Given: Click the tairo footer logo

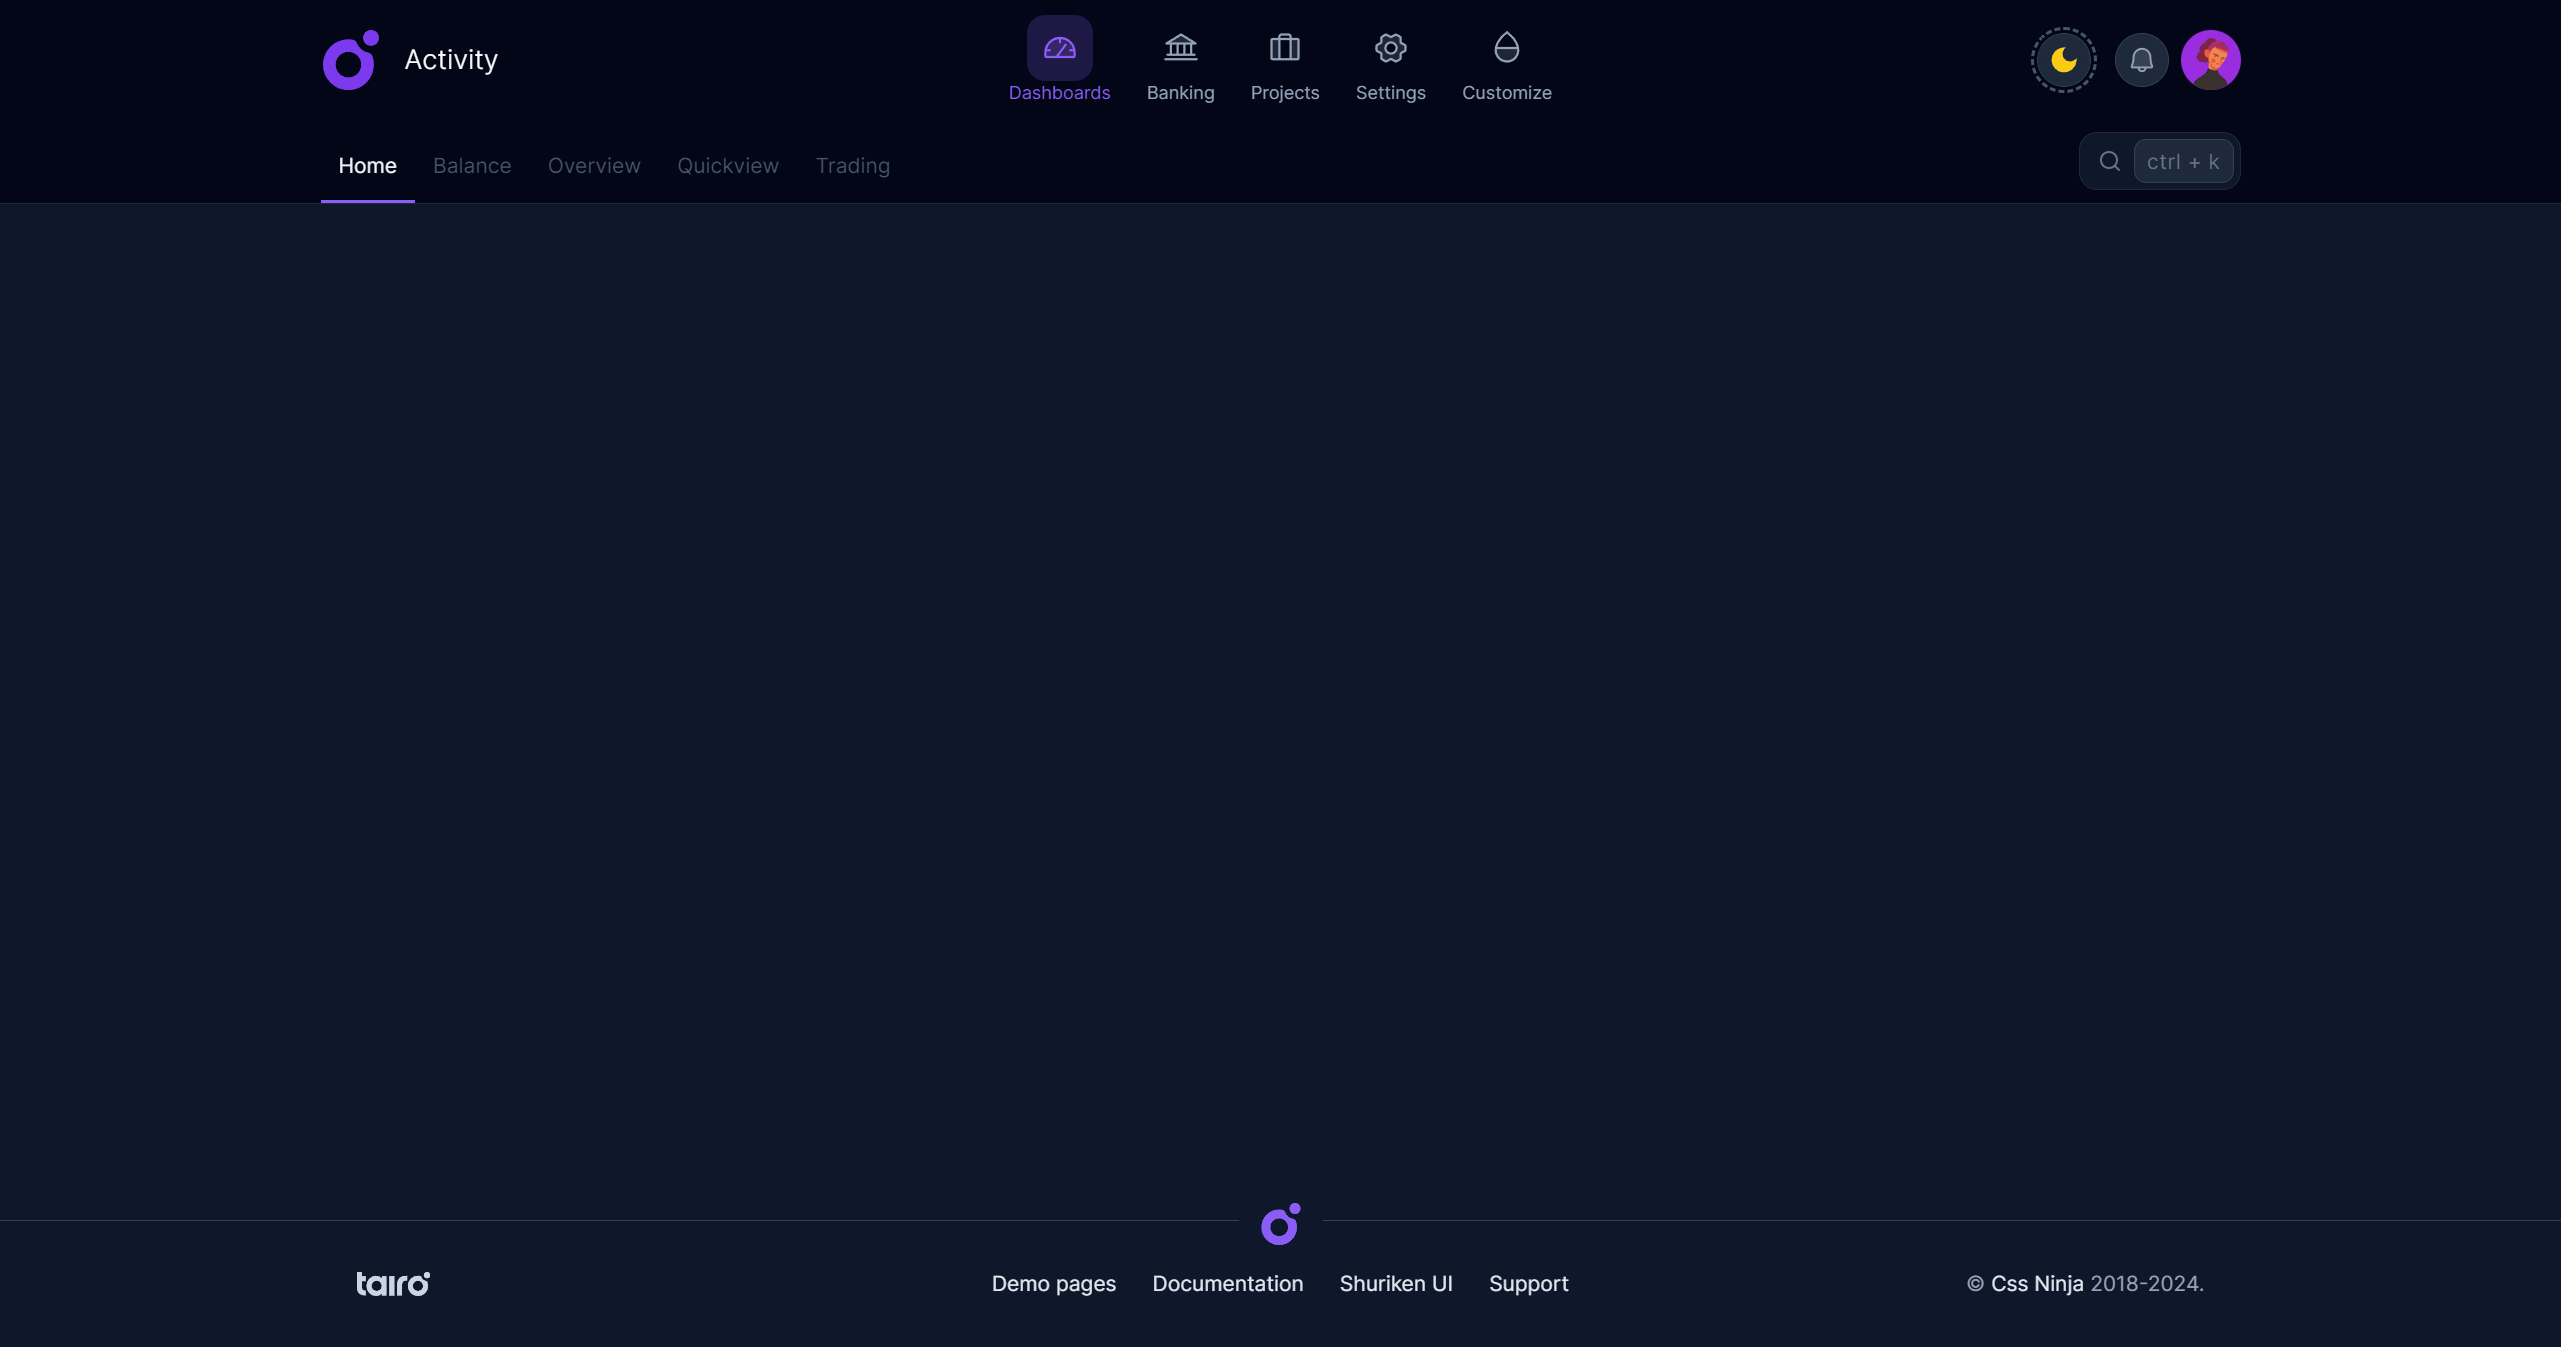Looking at the screenshot, I should (x=393, y=1283).
